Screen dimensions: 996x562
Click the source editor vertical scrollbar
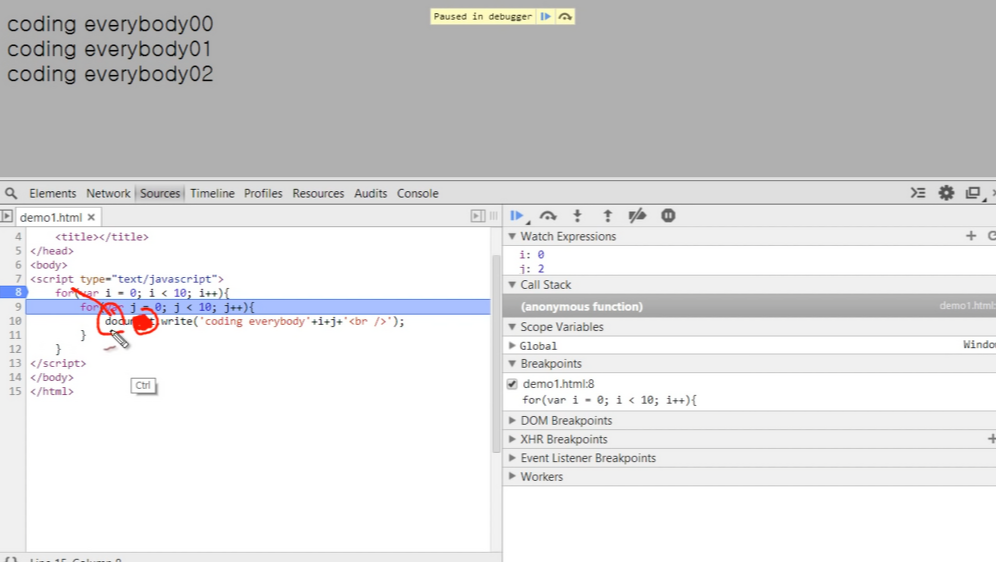pyautogui.click(x=496, y=353)
